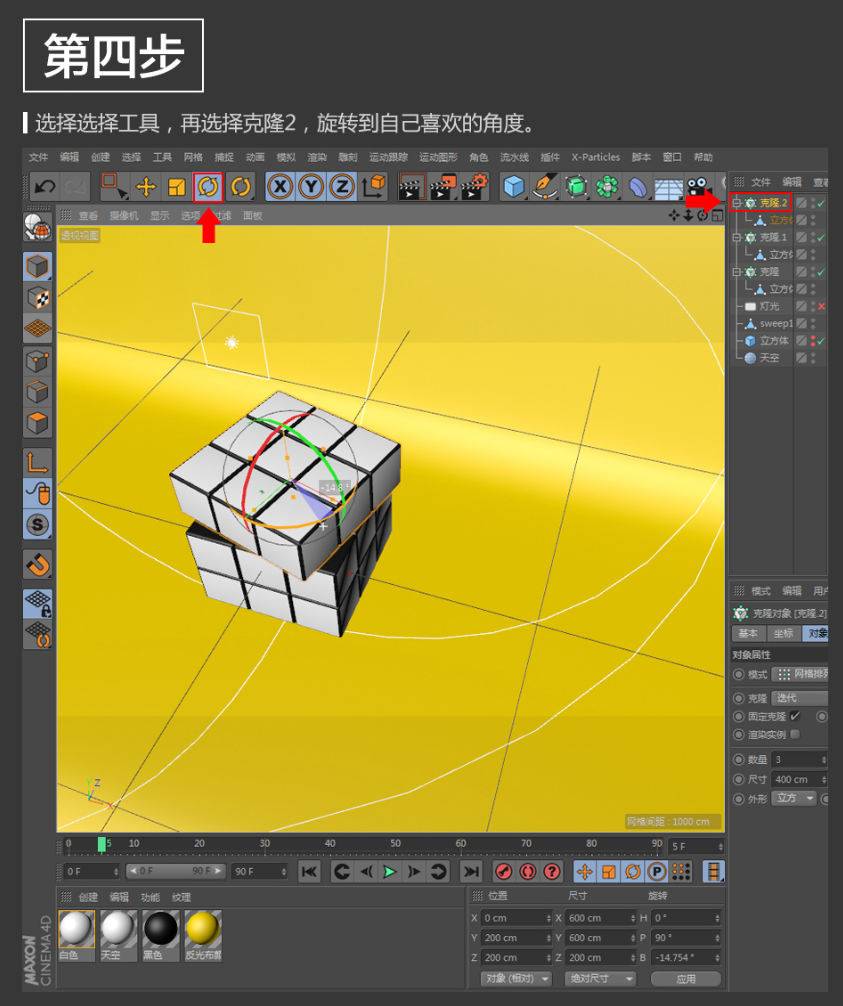
Task: Open the 对象 (相对) dropdown
Action: click(x=515, y=978)
